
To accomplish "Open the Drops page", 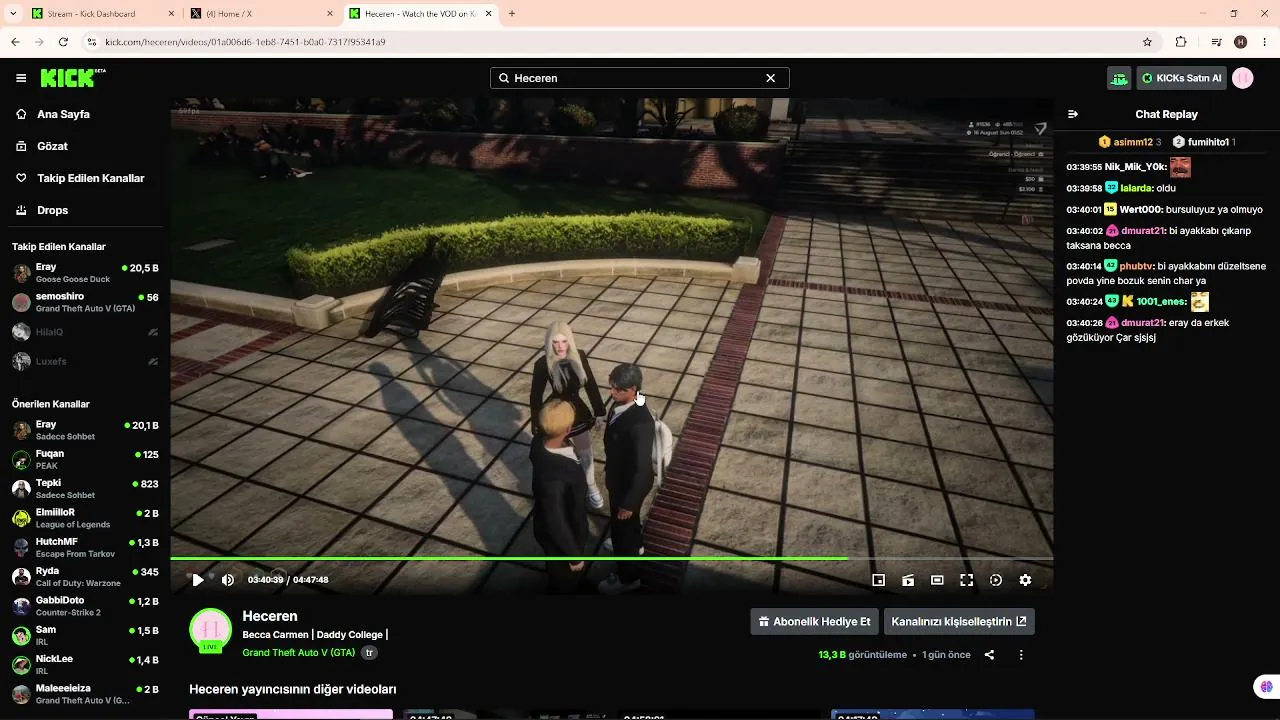I will (x=53, y=210).
